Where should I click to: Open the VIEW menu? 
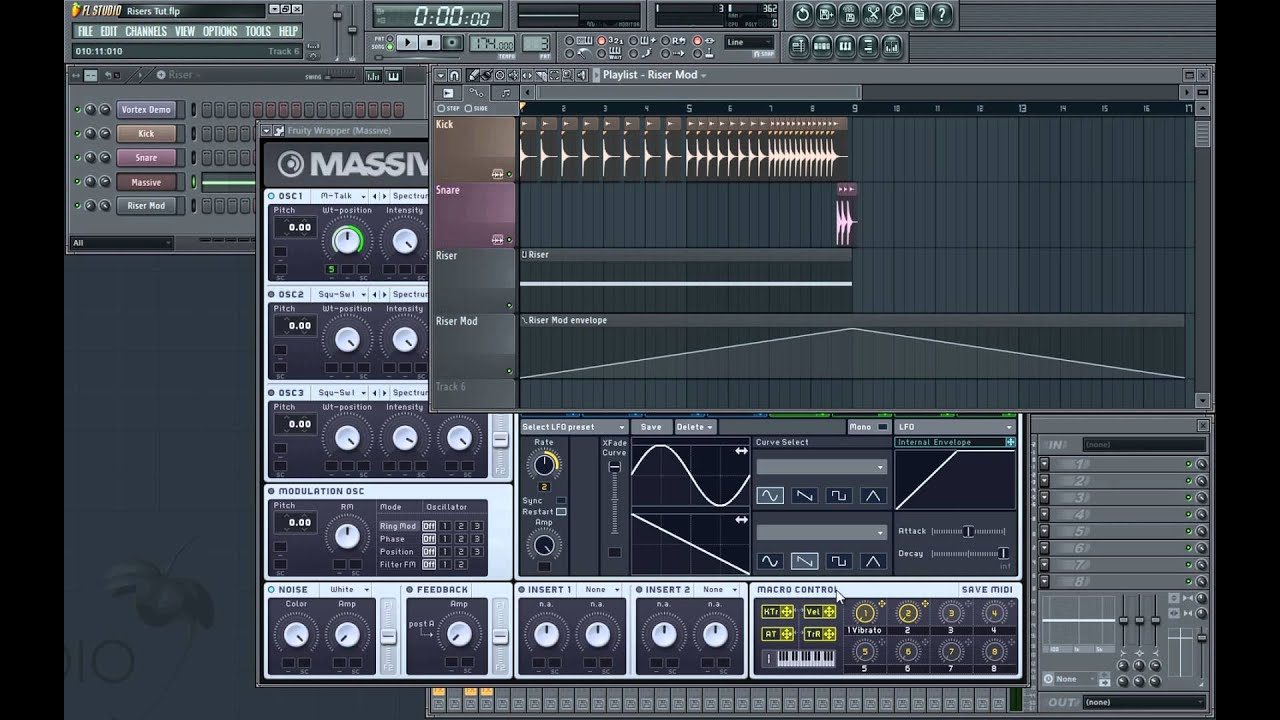(185, 31)
